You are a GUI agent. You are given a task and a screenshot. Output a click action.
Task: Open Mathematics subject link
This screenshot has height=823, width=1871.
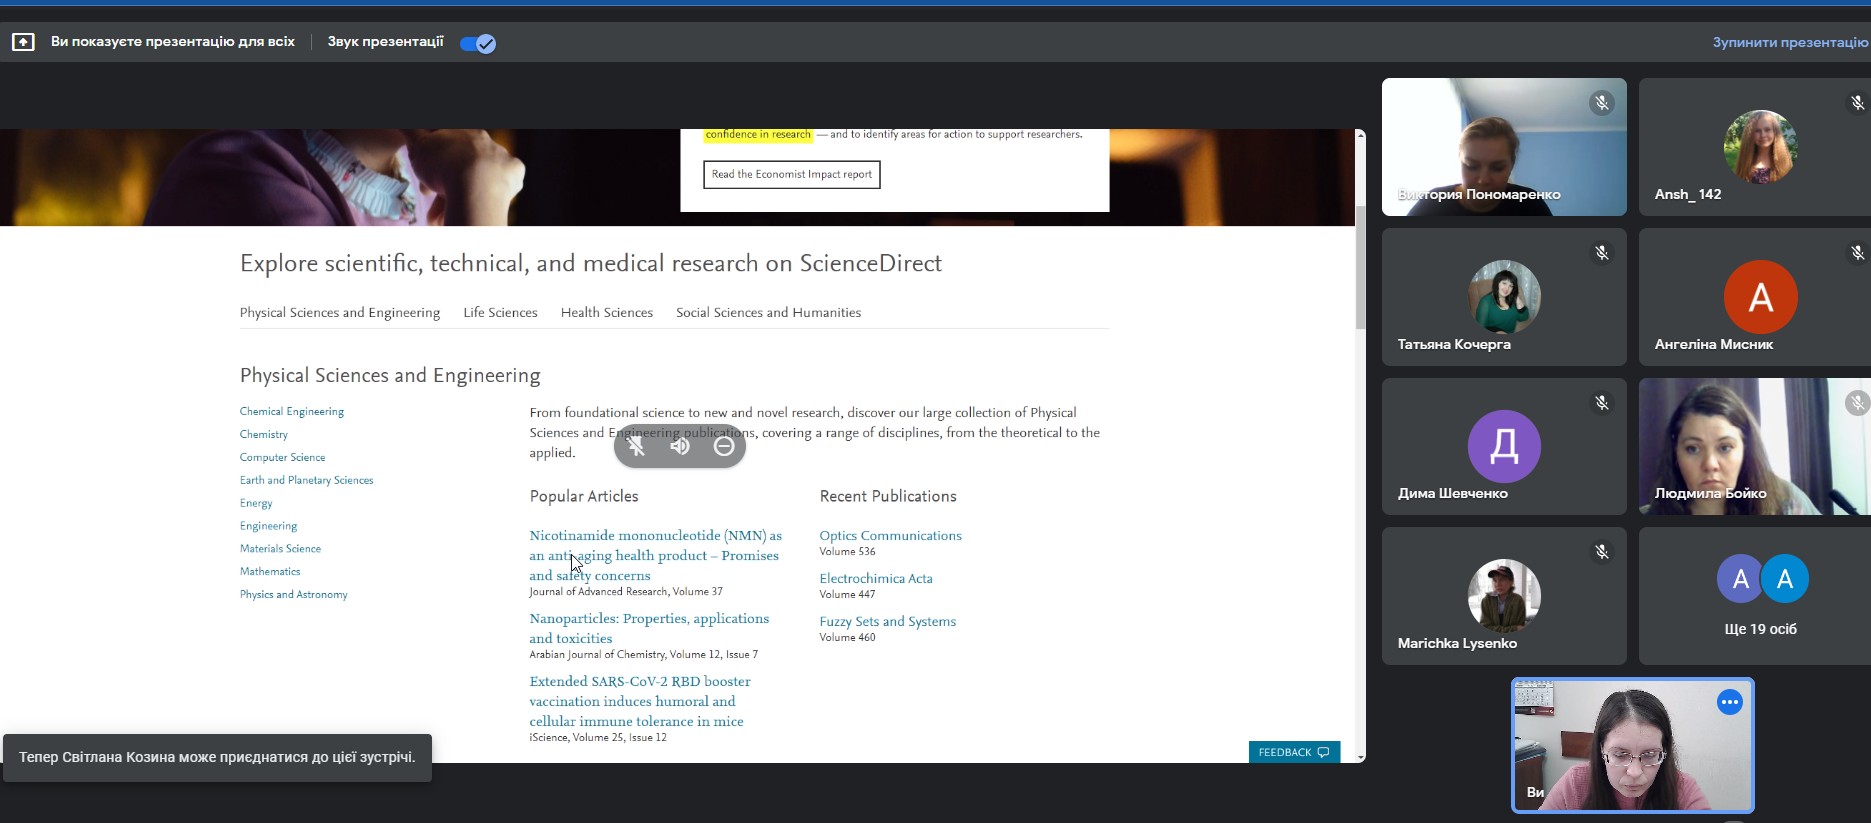click(270, 572)
